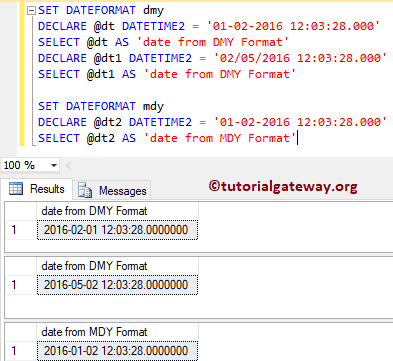Viewport: 393px width, 361px height.
Task: Collapse the SQL code block outline toggle
Action: (x=31, y=11)
